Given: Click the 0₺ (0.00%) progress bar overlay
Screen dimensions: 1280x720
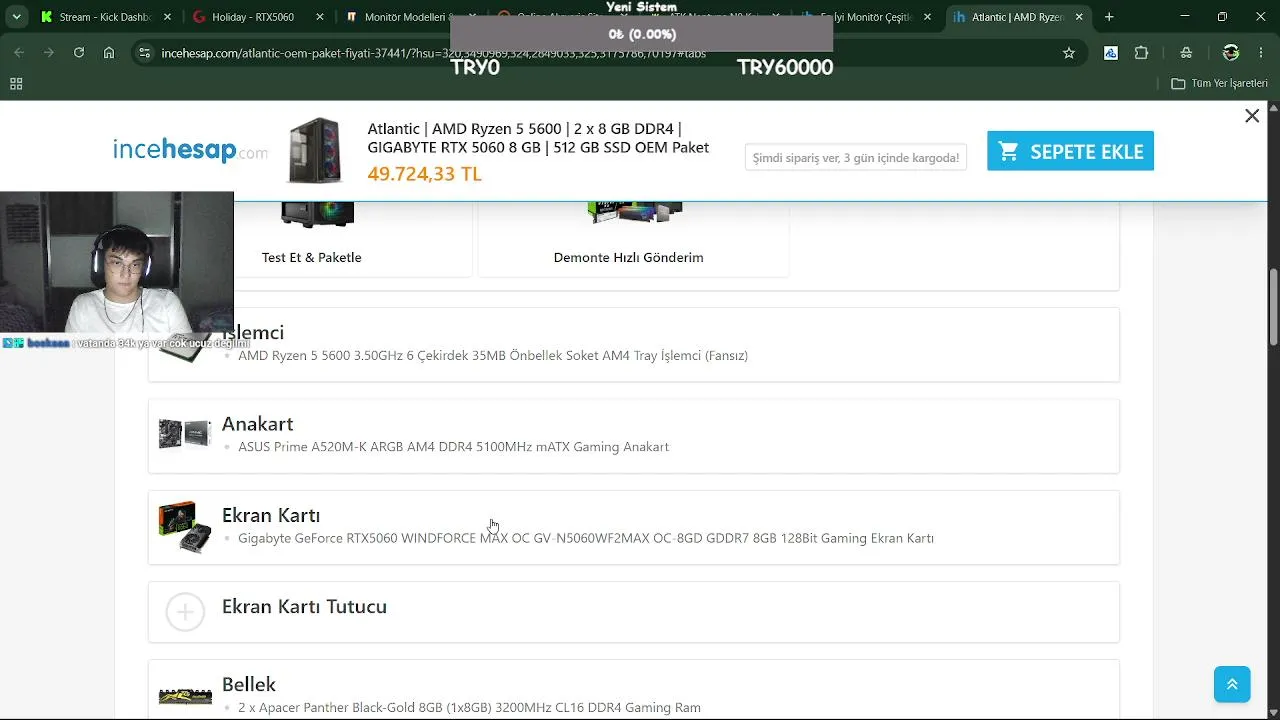Looking at the screenshot, I should [x=642, y=34].
